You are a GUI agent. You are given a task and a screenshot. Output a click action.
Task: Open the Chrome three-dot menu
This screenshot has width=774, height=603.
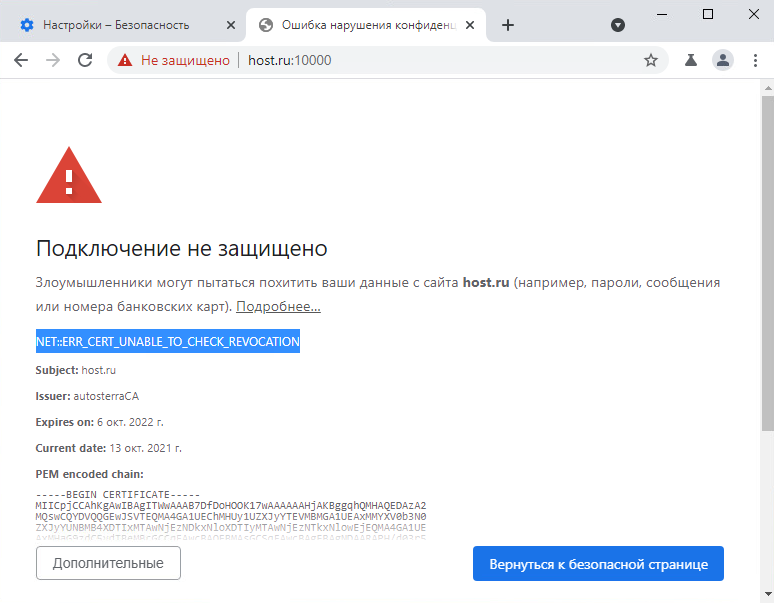coord(755,60)
